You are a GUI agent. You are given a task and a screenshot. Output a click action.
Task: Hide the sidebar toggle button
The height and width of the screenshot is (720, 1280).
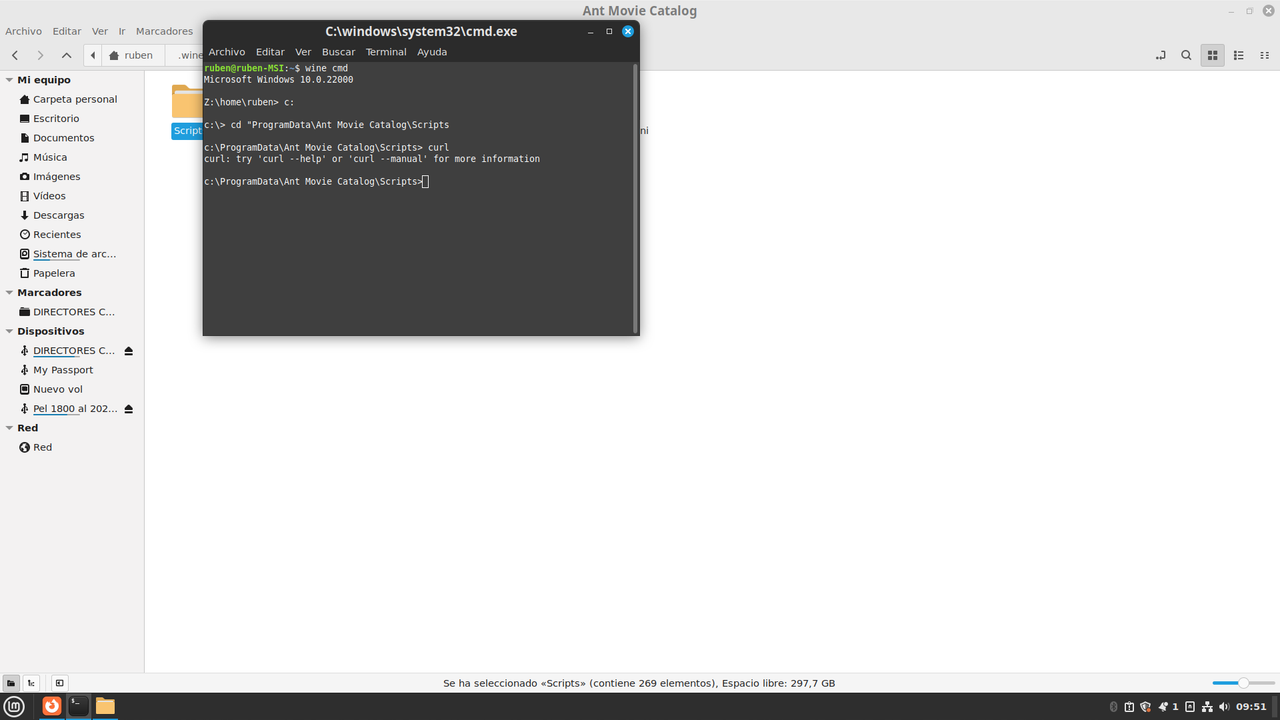(x=59, y=683)
